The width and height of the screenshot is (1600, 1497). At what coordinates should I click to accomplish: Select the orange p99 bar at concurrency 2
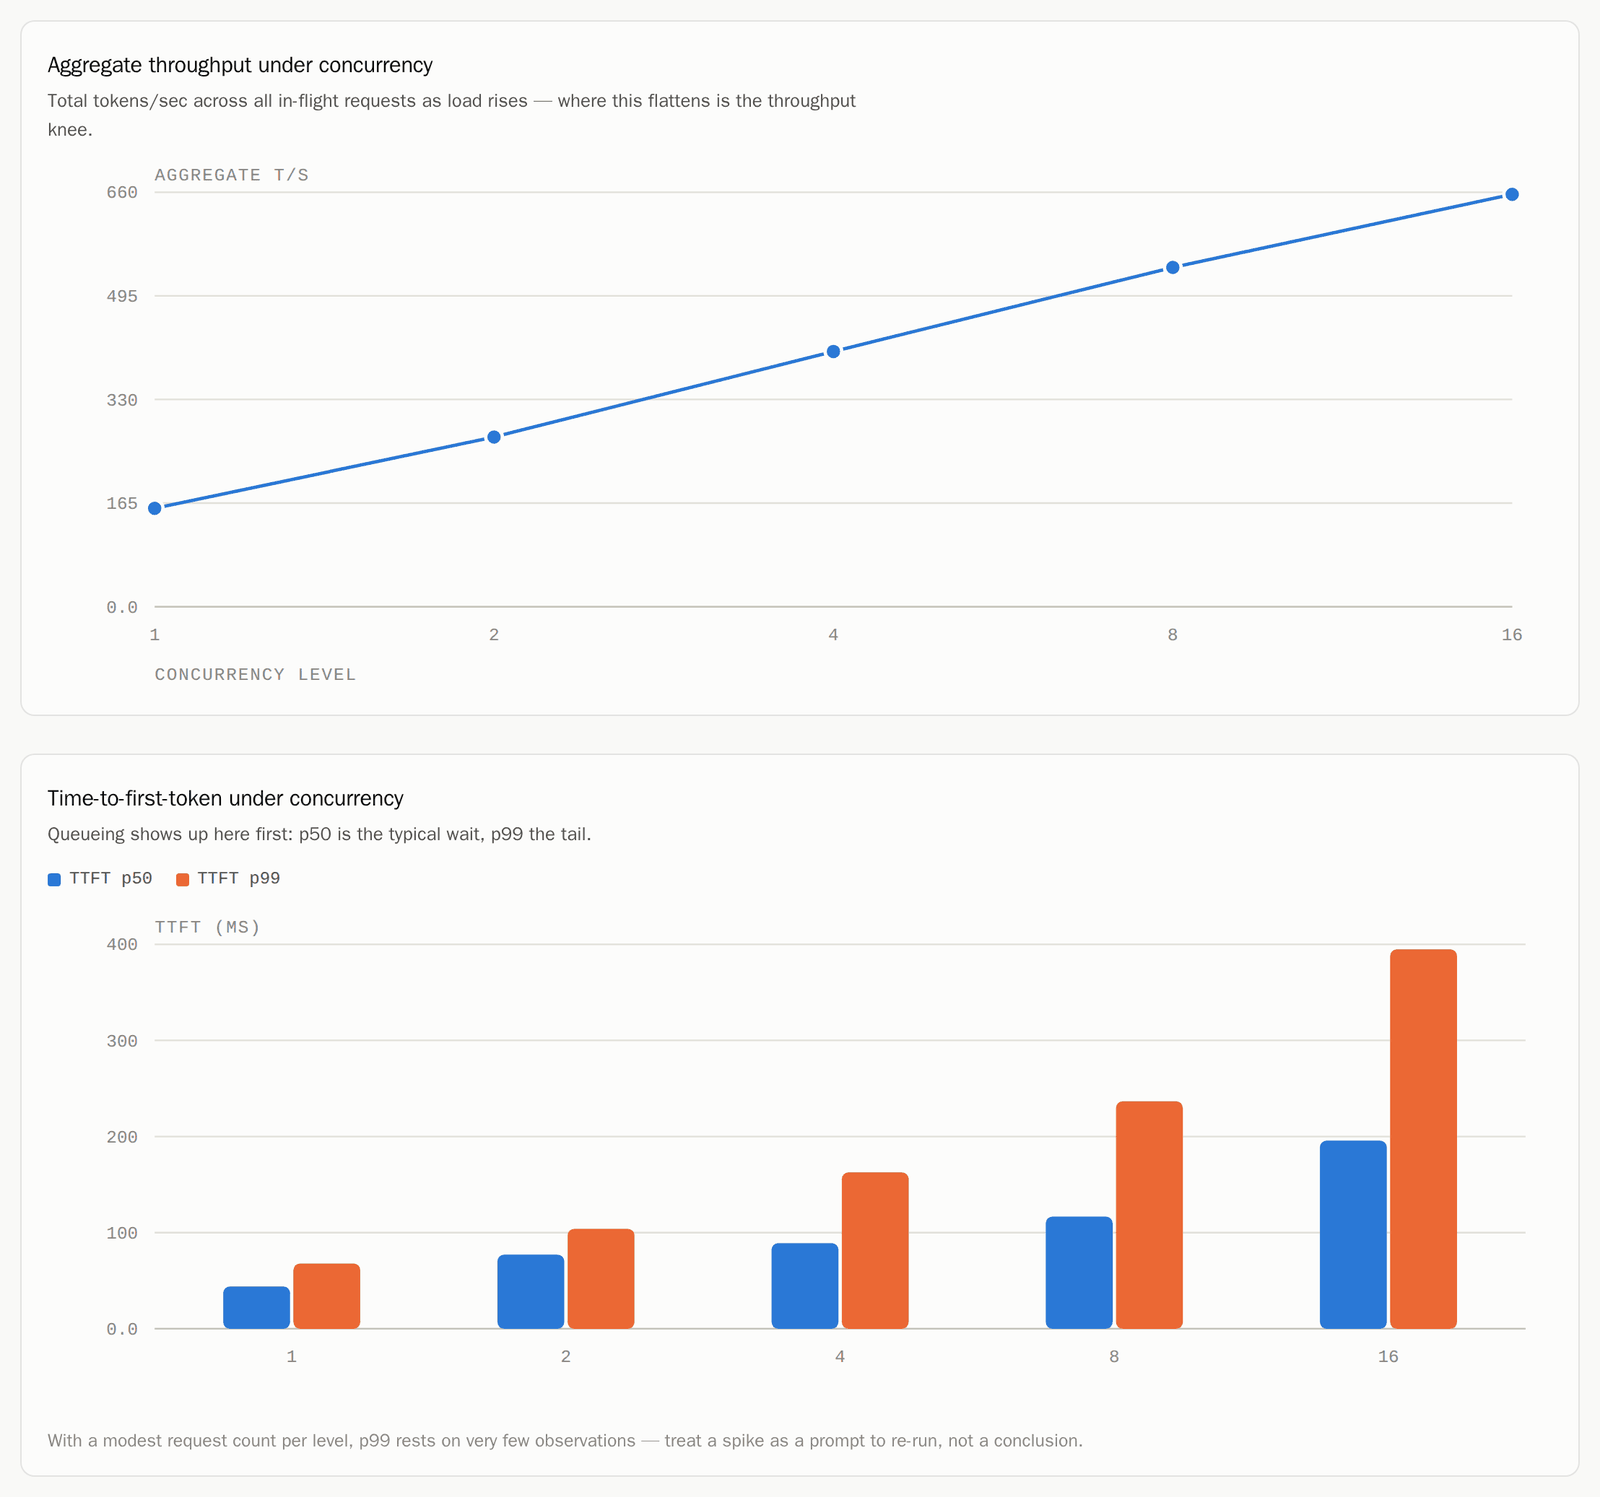coord(601,1279)
